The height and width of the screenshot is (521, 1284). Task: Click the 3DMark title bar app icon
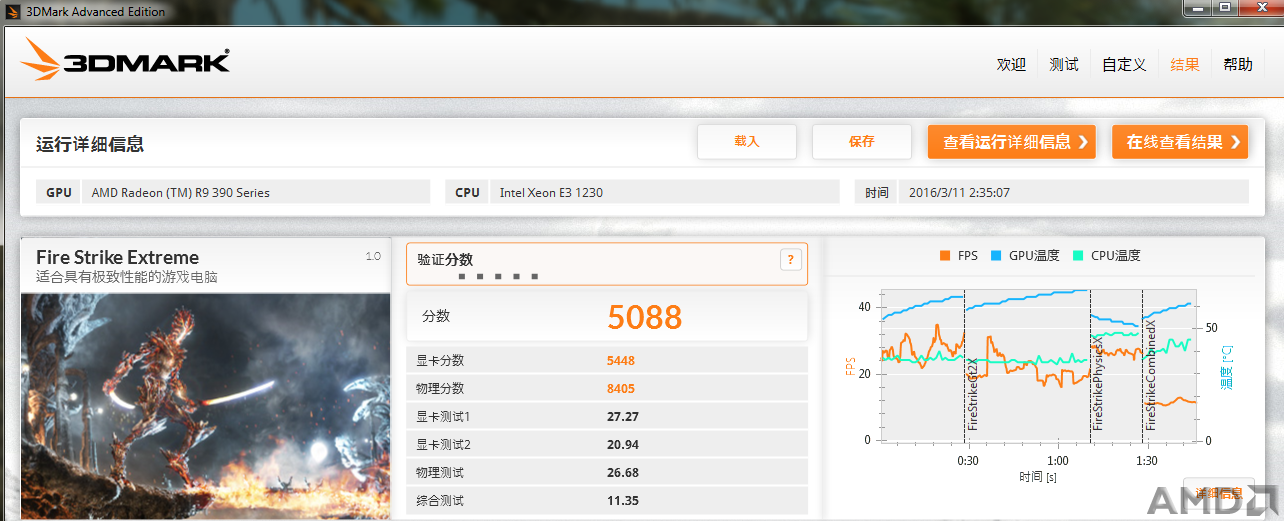[11, 11]
